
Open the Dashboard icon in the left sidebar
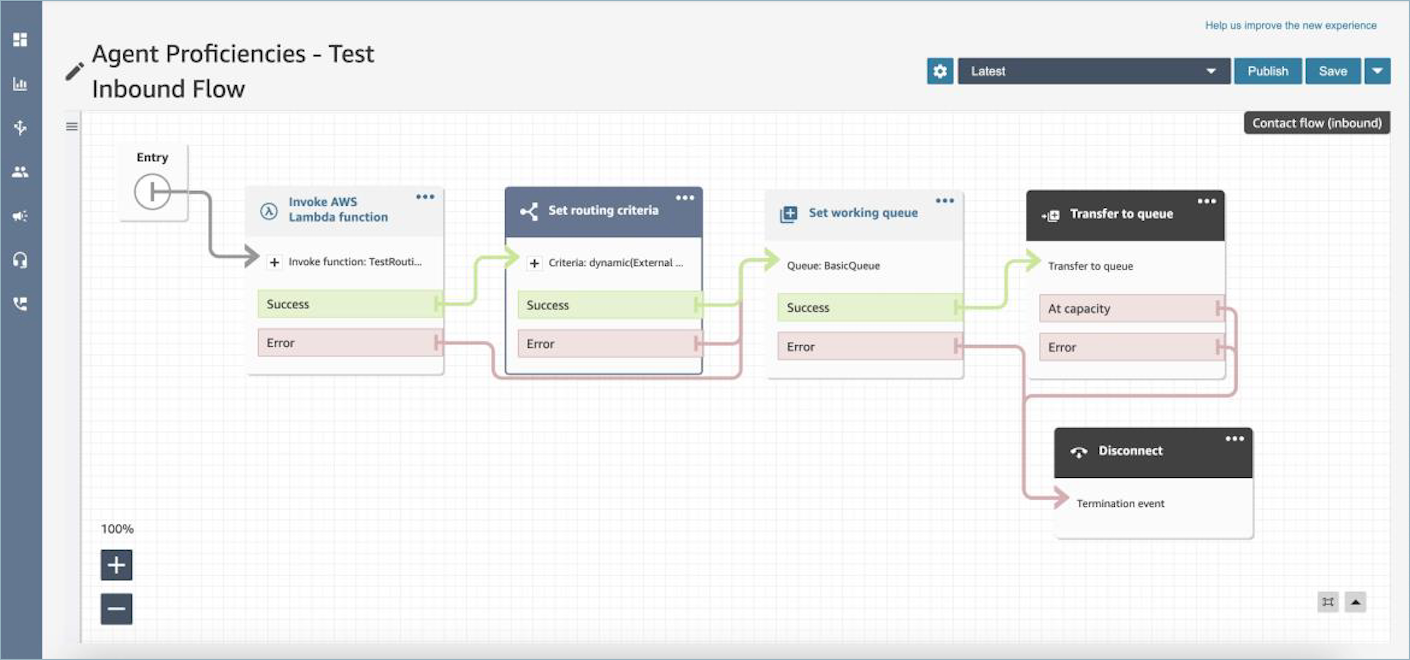[18, 40]
